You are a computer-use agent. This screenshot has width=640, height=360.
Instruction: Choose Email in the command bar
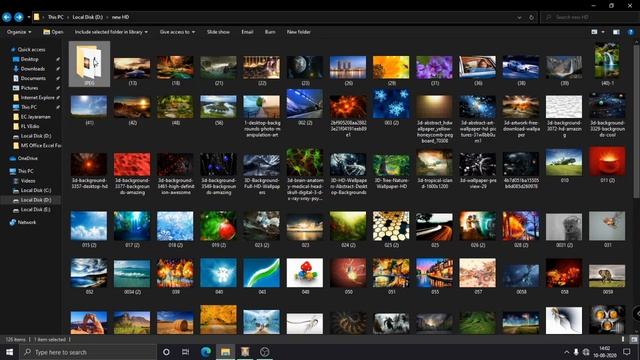[x=247, y=32]
